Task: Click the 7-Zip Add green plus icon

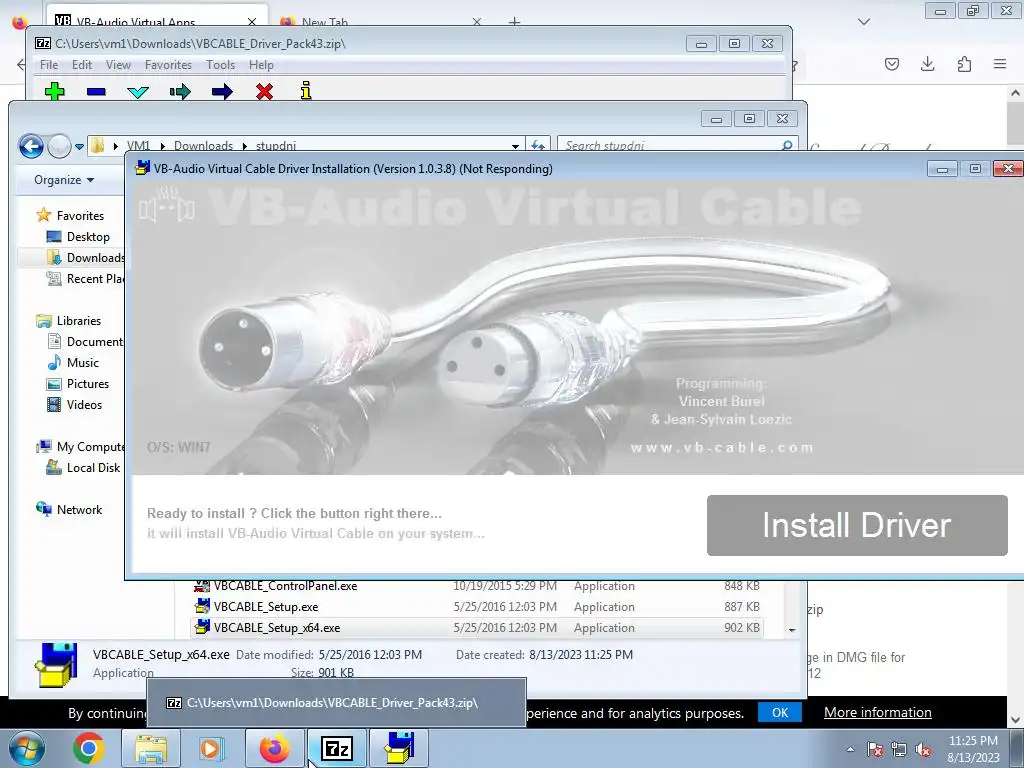Action: 54,91
